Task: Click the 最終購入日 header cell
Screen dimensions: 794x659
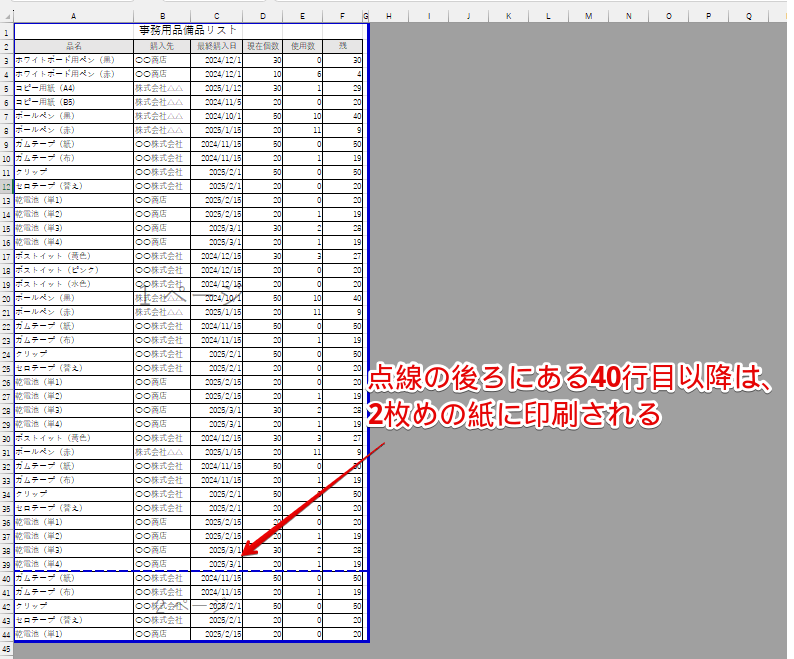Action: [217, 46]
